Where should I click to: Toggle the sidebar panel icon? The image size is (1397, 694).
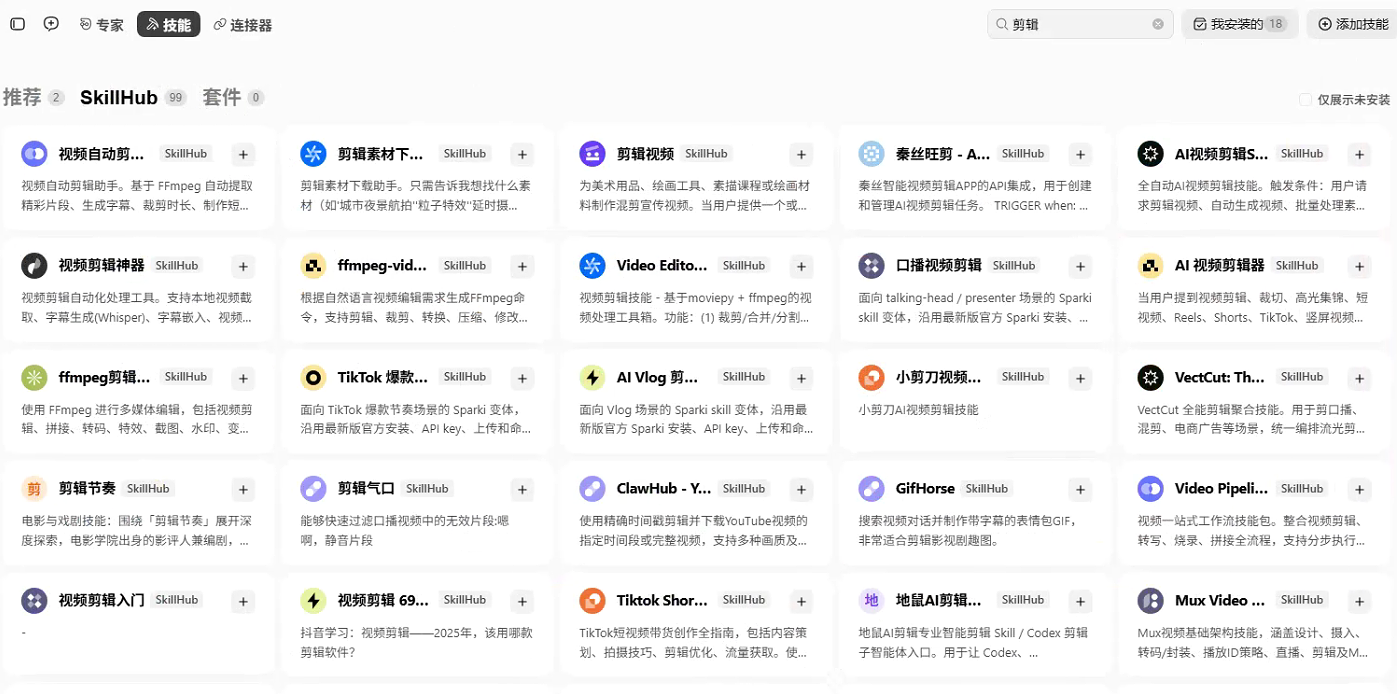pos(17,24)
